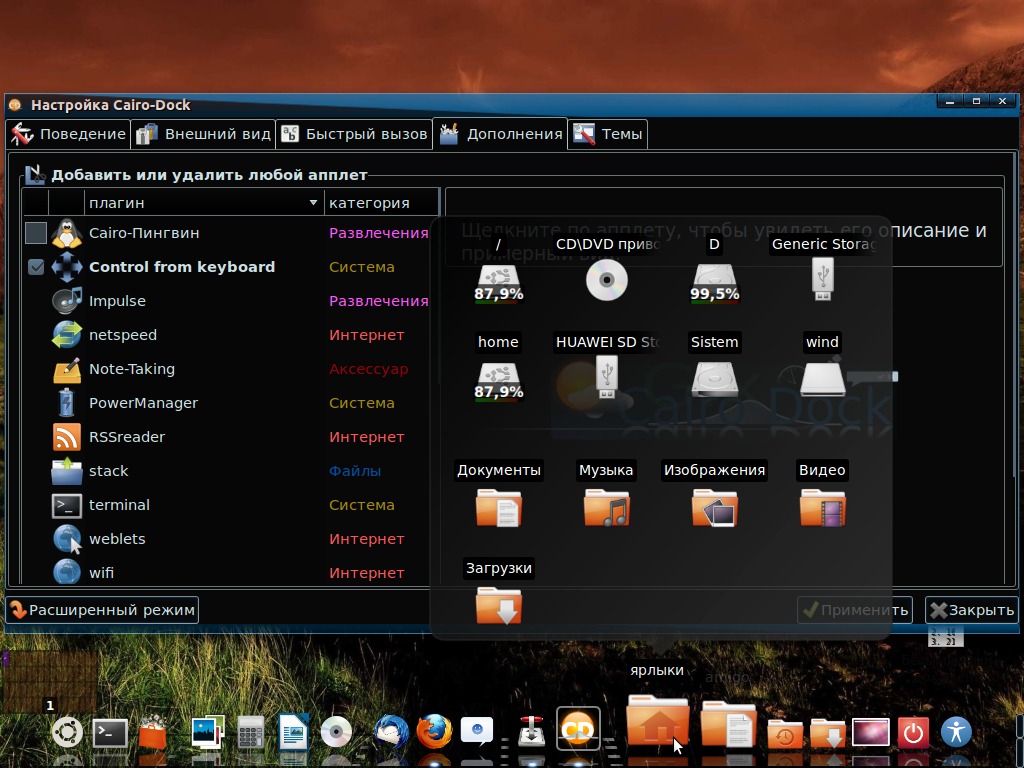
Task: Open the downloads arrow folder in the dock
Action: (827, 733)
